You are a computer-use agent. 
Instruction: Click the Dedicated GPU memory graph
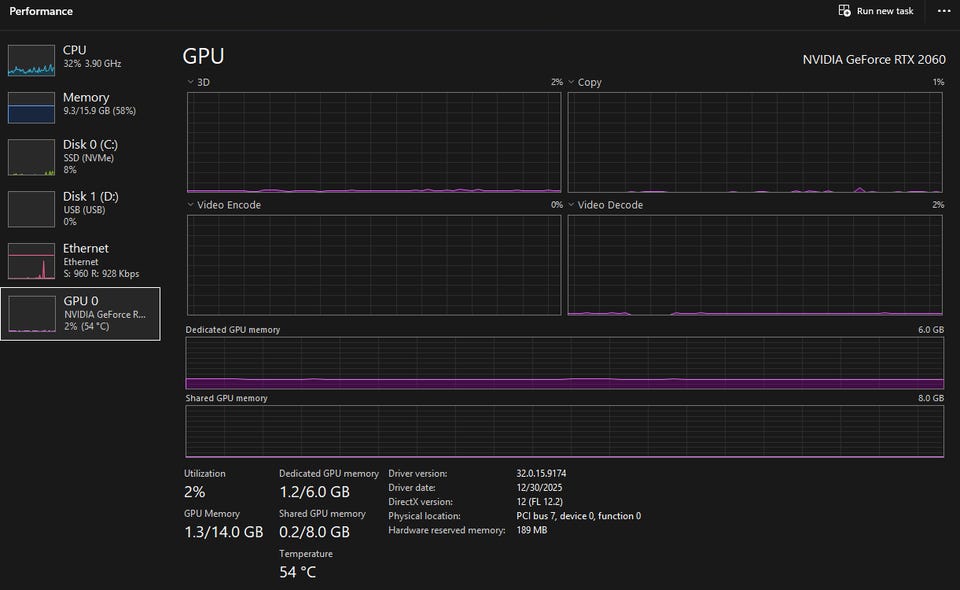[x=564, y=363]
